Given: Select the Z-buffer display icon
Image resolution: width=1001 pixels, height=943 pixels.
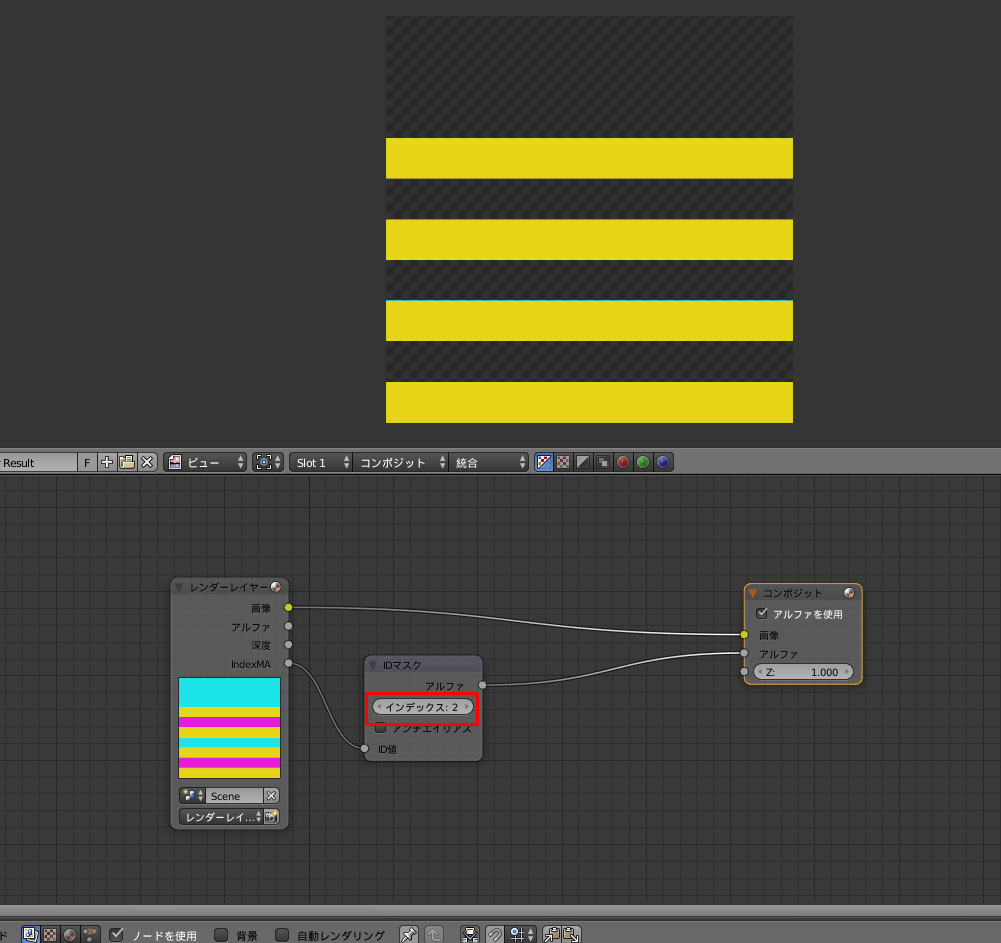Looking at the screenshot, I should (603, 462).
